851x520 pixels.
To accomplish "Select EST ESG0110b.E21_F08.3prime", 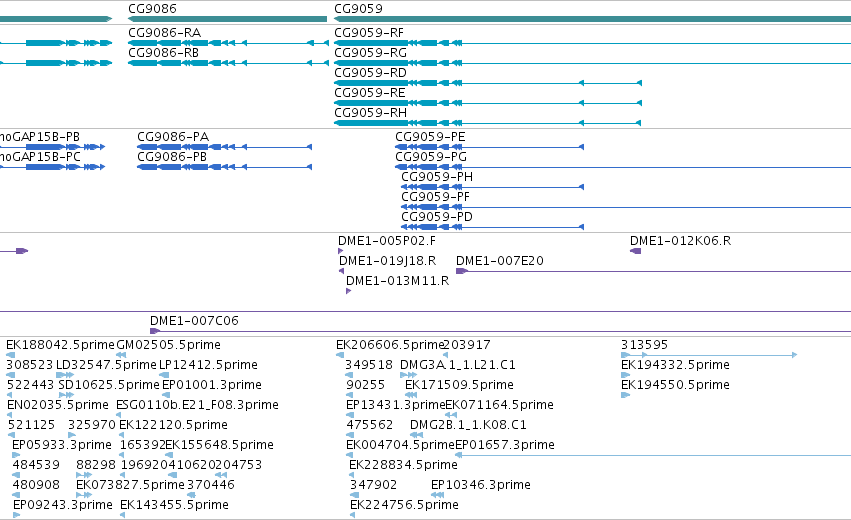I will [x=198, y=405].
